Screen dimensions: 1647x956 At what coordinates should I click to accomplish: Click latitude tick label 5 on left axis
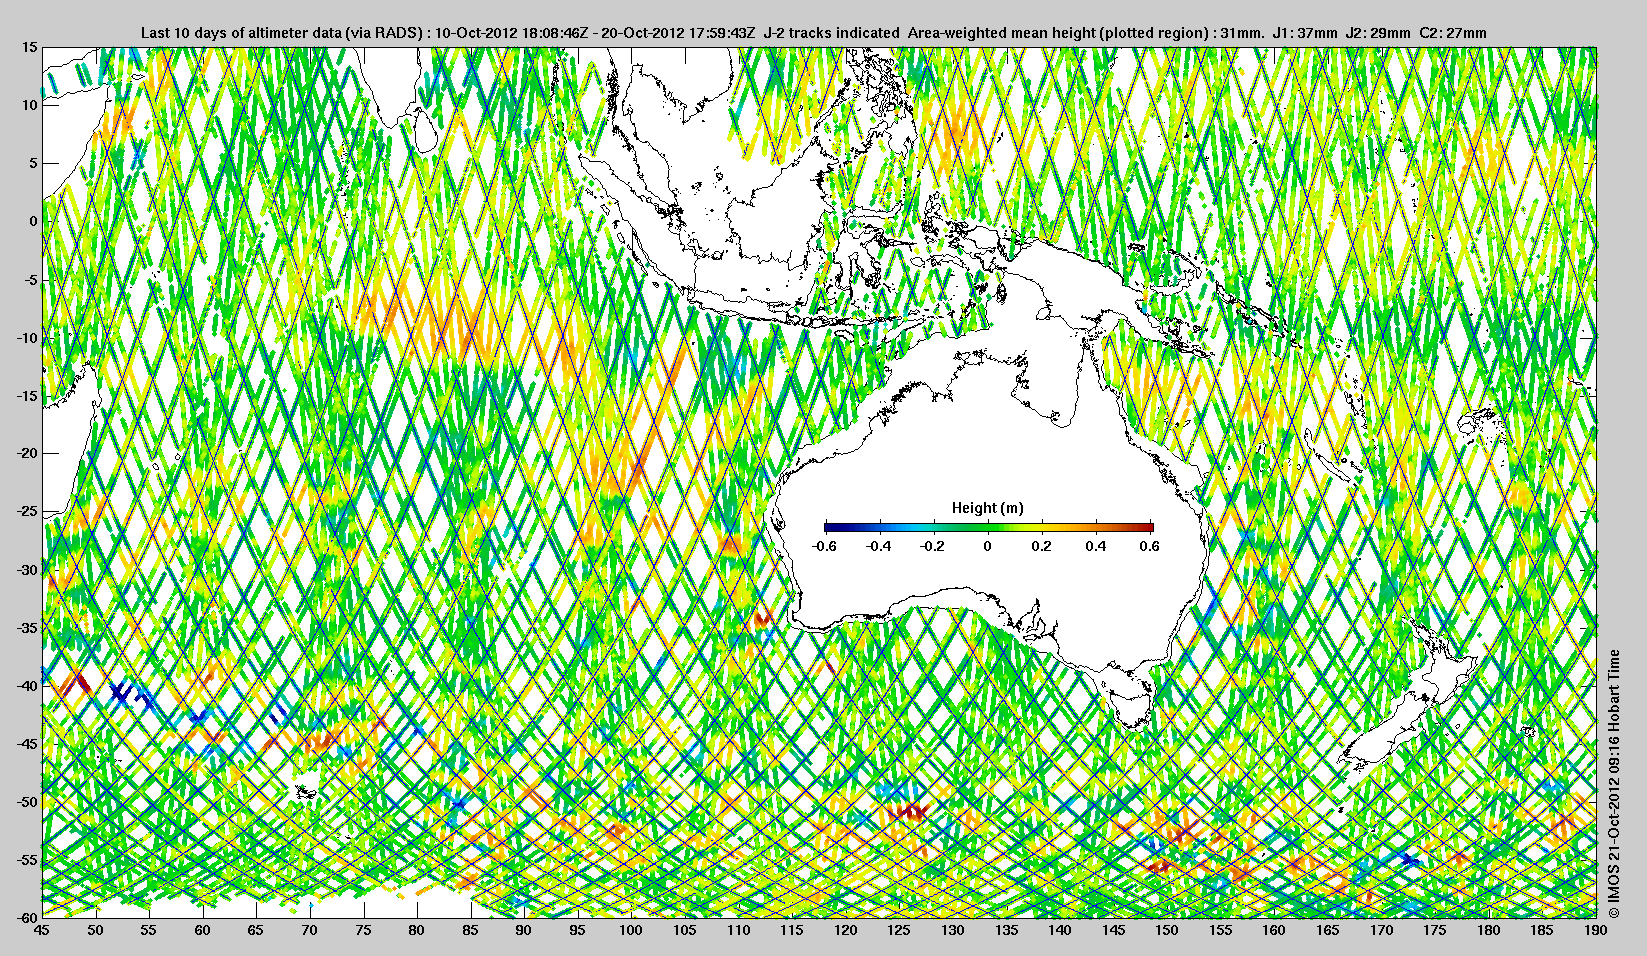[x=33, y=163]
